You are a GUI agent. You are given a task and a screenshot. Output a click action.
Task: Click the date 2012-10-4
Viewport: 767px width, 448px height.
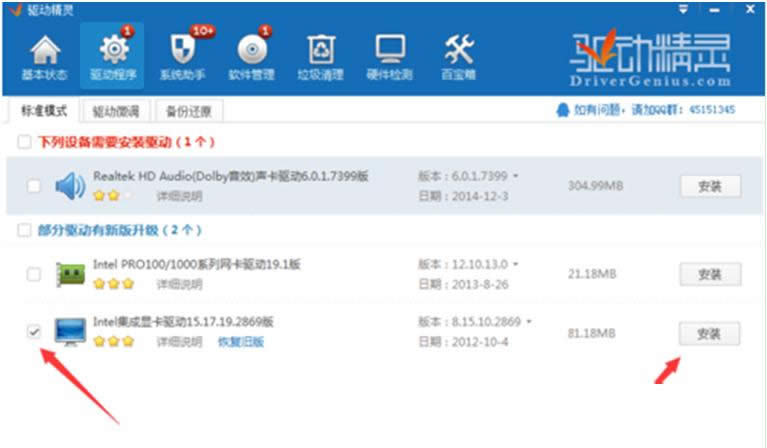click(480, 341)
